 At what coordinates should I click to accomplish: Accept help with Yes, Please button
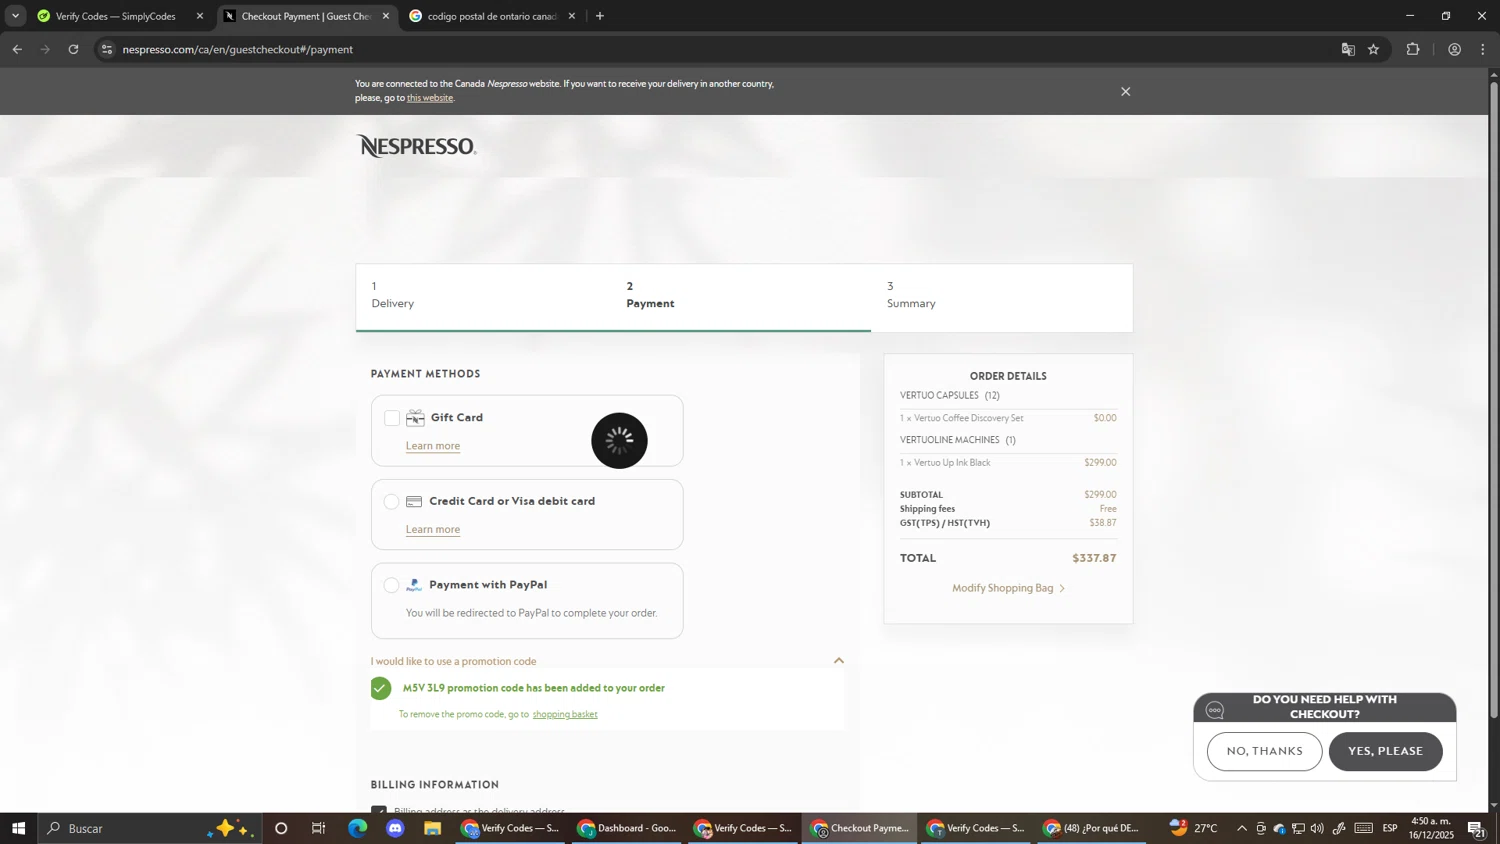tap(1385, 751)
